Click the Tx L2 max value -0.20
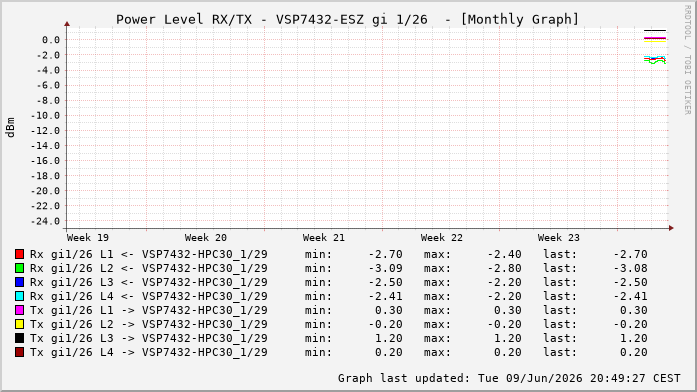Image resolution: width=697 pixels, height=392 pixels. pos(505,324)
